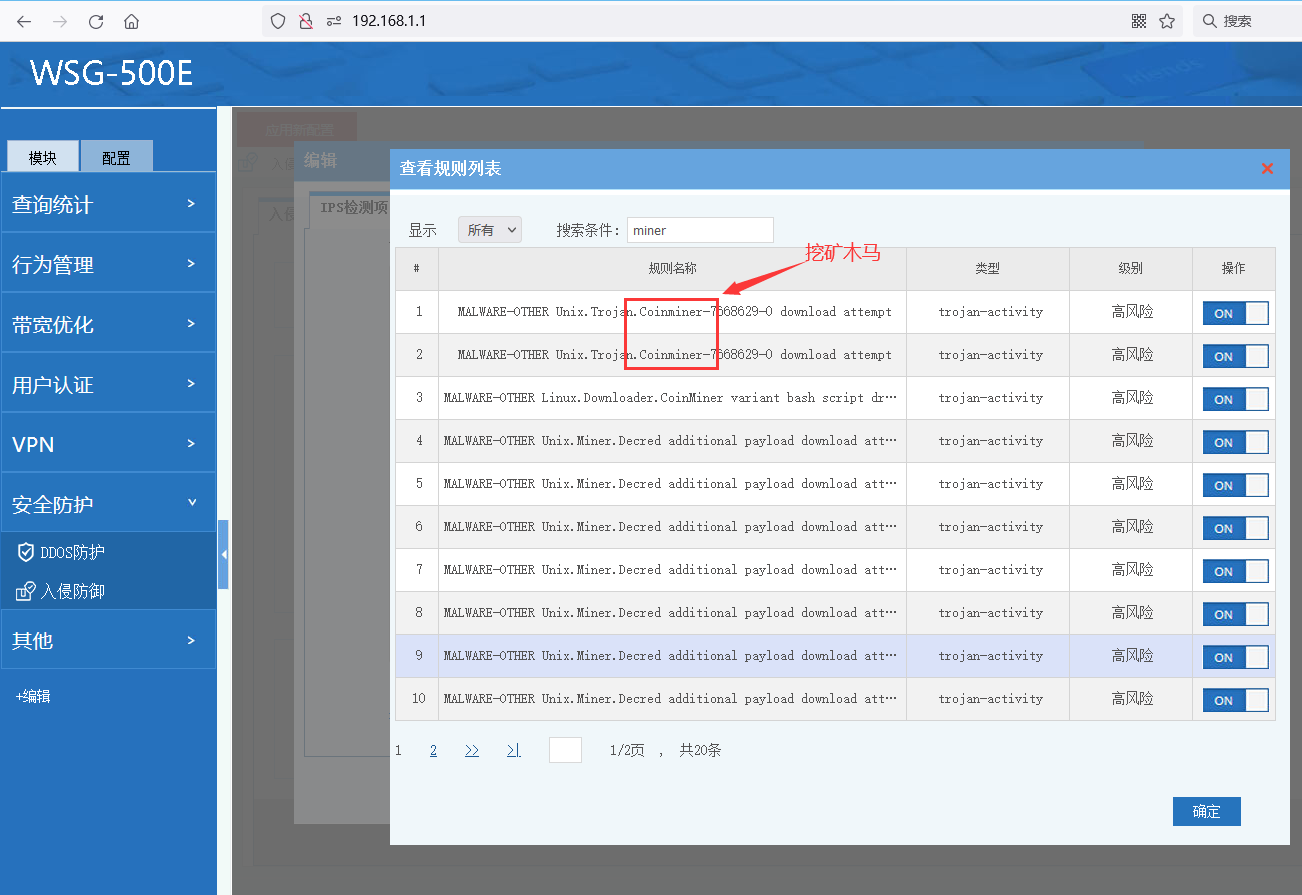
Task: Click the browser back arrow
Action: tap(24, 21)
